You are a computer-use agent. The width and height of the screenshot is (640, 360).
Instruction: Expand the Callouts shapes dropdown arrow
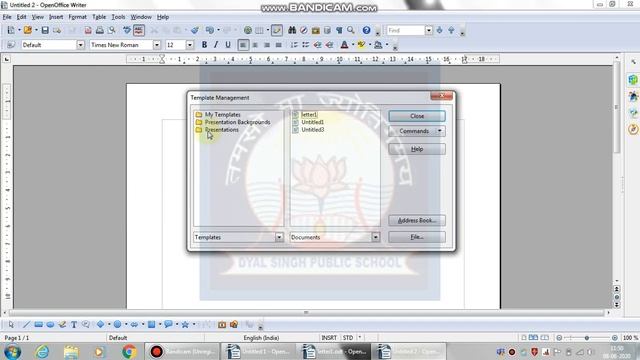(x=177, y=324)
